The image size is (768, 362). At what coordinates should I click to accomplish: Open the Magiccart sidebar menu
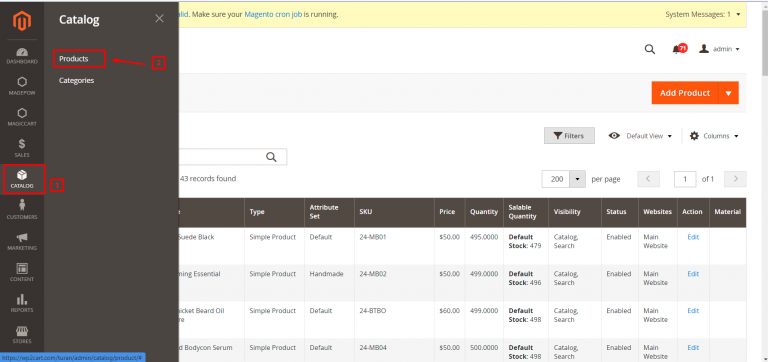[22, 117]
